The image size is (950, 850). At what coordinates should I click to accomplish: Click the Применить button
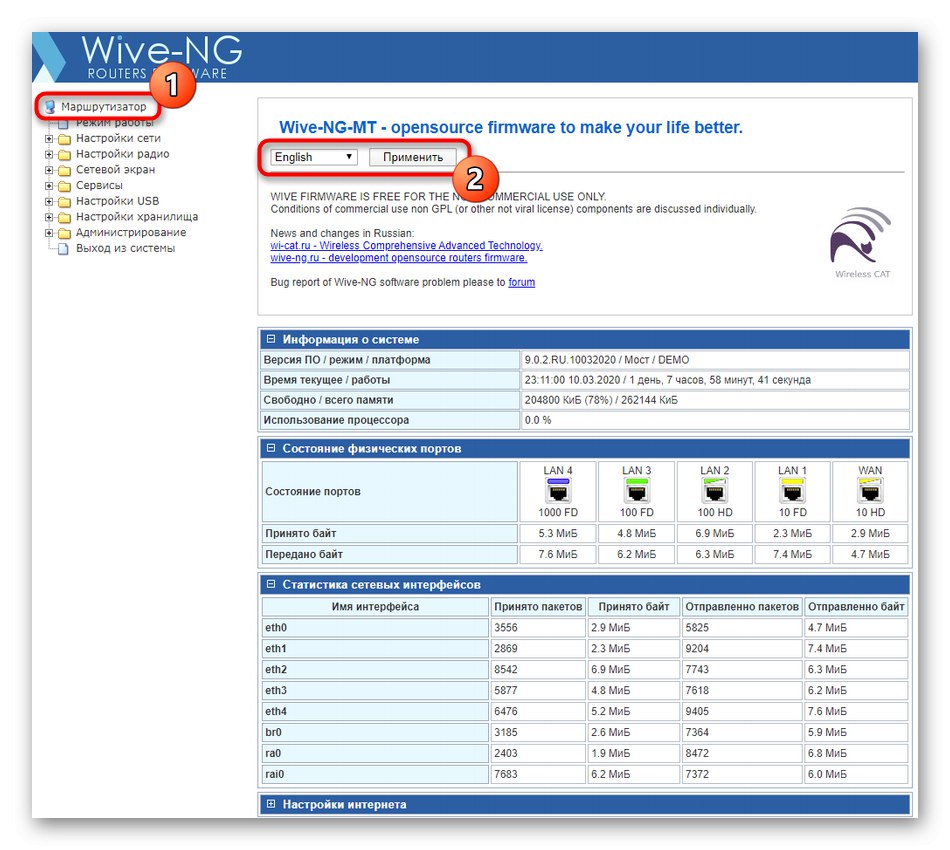413,158
